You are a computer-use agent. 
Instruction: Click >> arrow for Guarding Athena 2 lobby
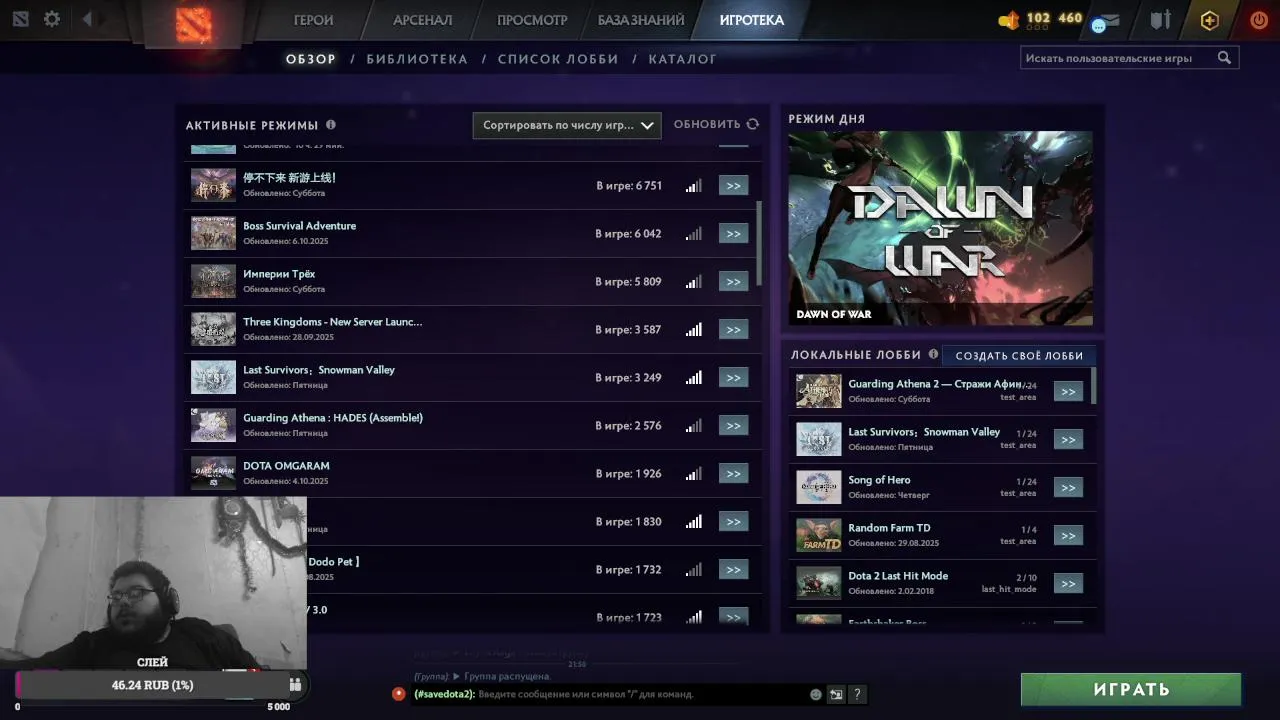[x=1068, y=391]
